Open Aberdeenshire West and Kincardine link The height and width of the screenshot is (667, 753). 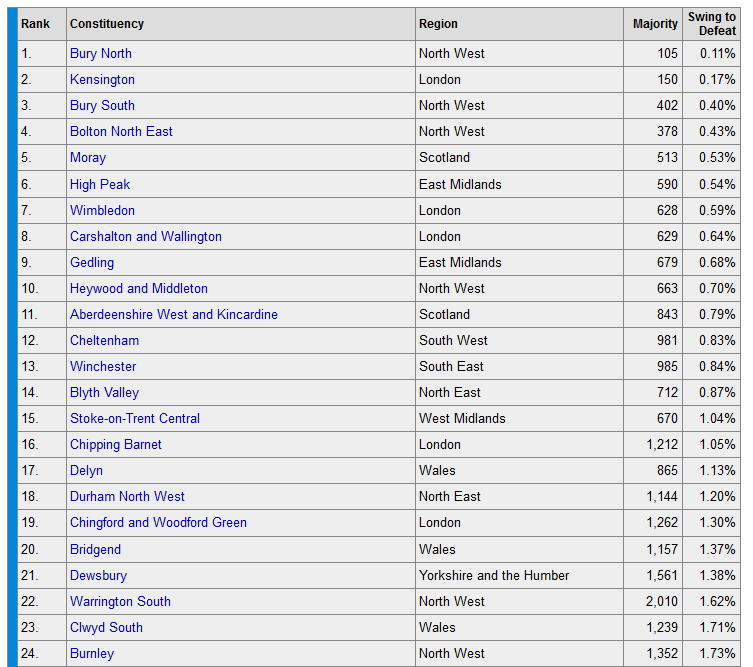point(174,314)
